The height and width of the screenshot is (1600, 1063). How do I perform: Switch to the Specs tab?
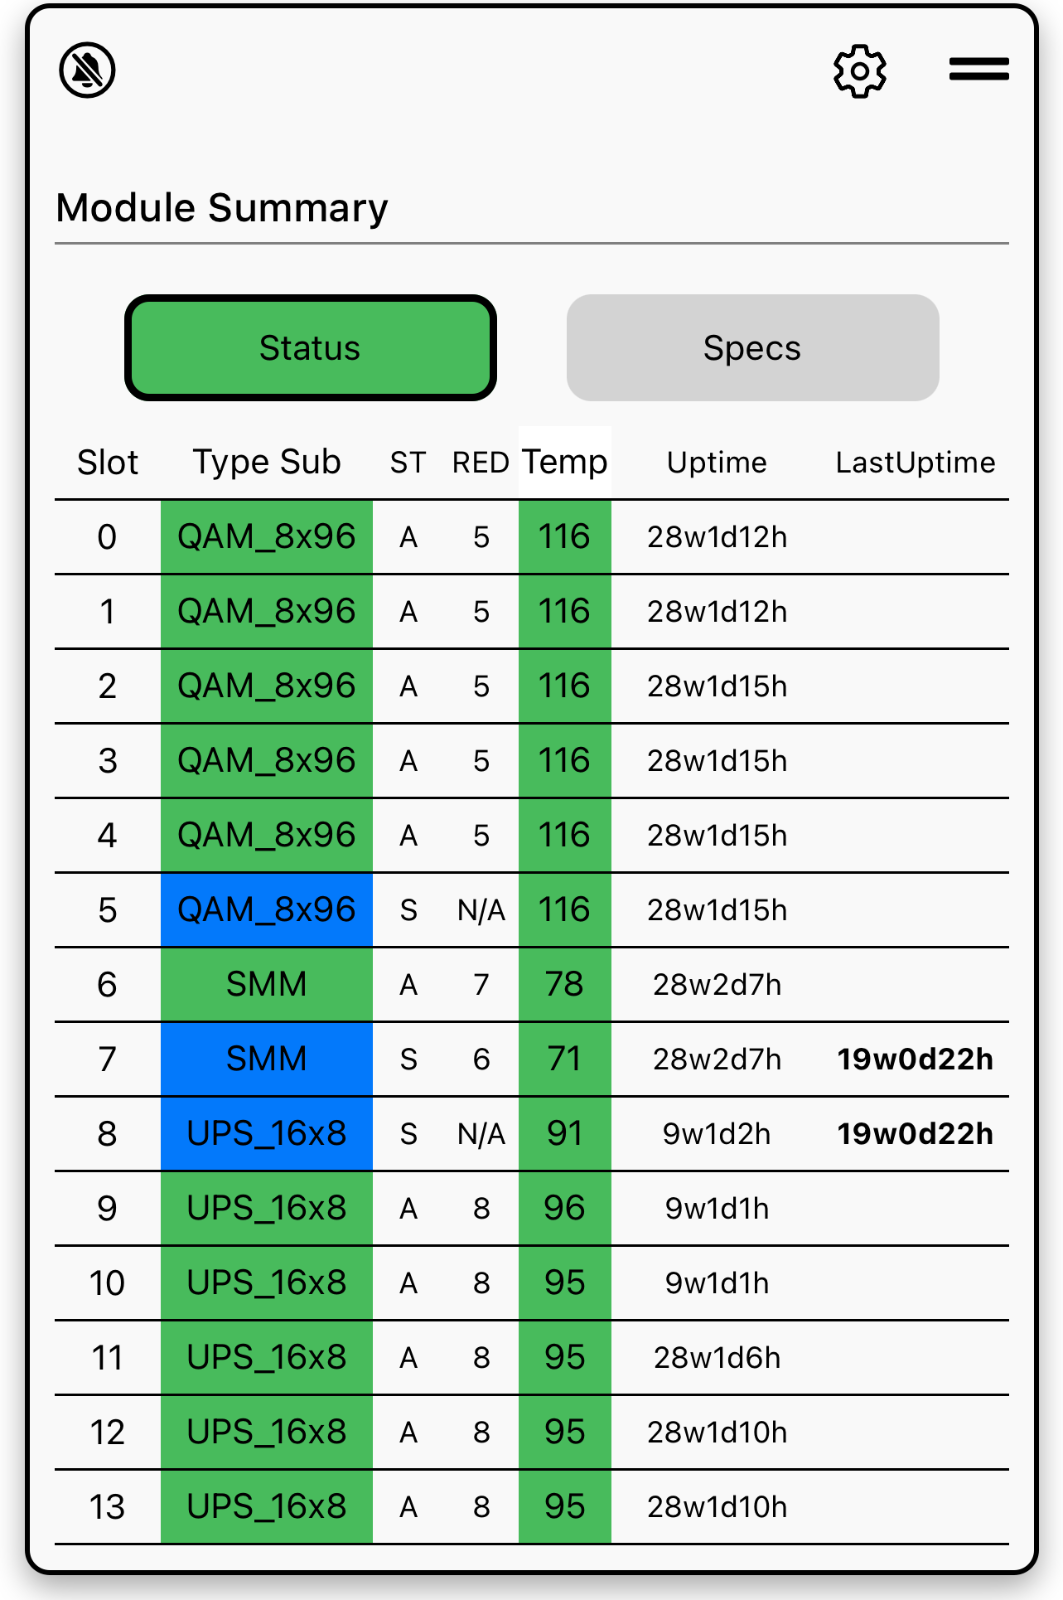(752, 348)
